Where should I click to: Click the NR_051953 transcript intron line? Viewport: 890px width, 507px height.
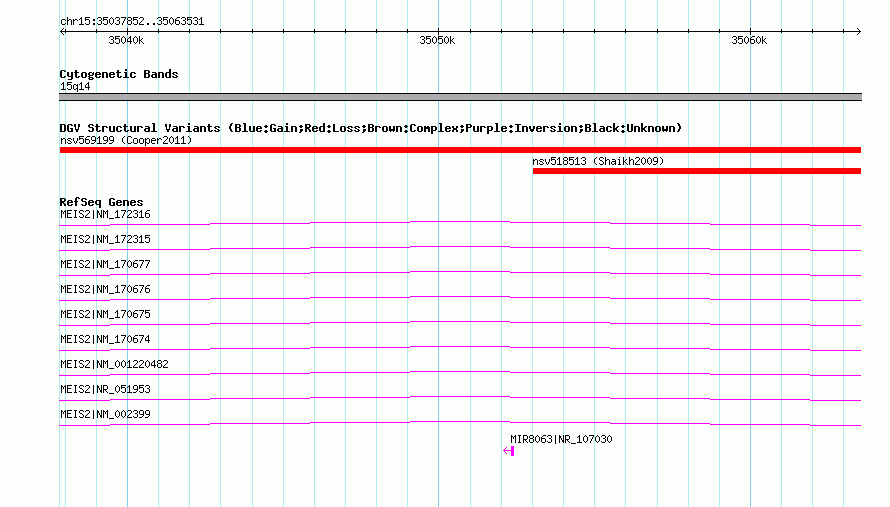pos(460,398)
